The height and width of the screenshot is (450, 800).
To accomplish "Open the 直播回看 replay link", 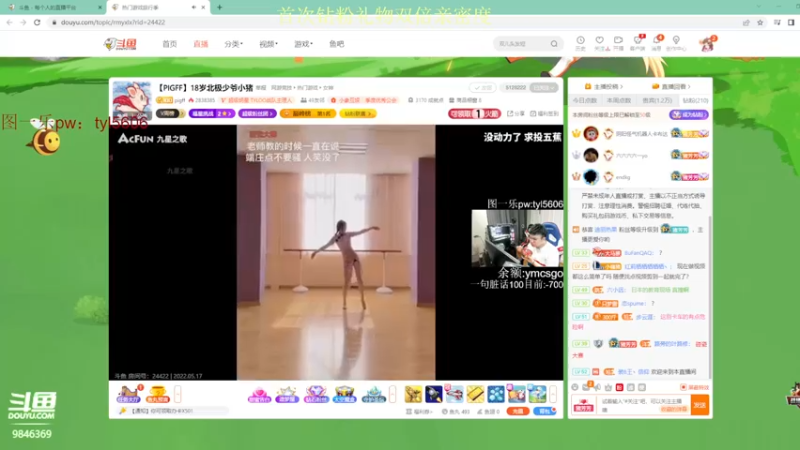I will pos(671,87).
